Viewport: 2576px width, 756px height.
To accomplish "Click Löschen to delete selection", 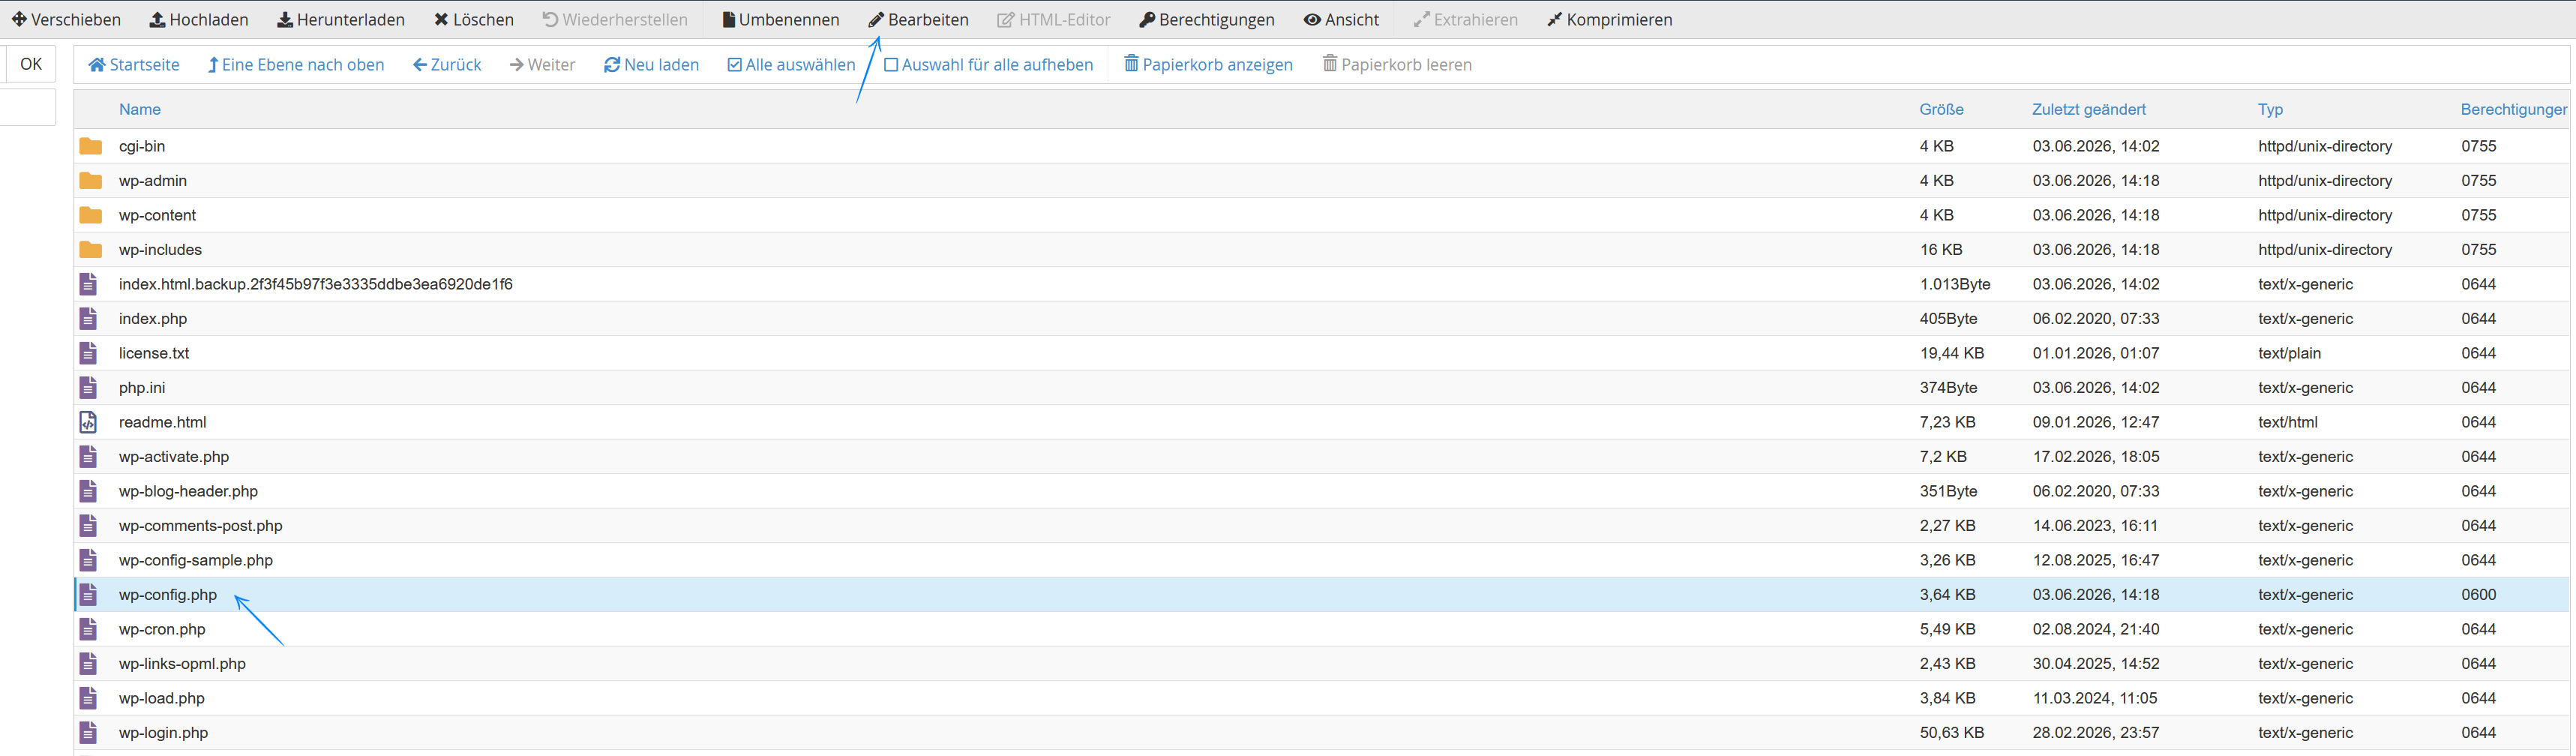I will [474, 20].
